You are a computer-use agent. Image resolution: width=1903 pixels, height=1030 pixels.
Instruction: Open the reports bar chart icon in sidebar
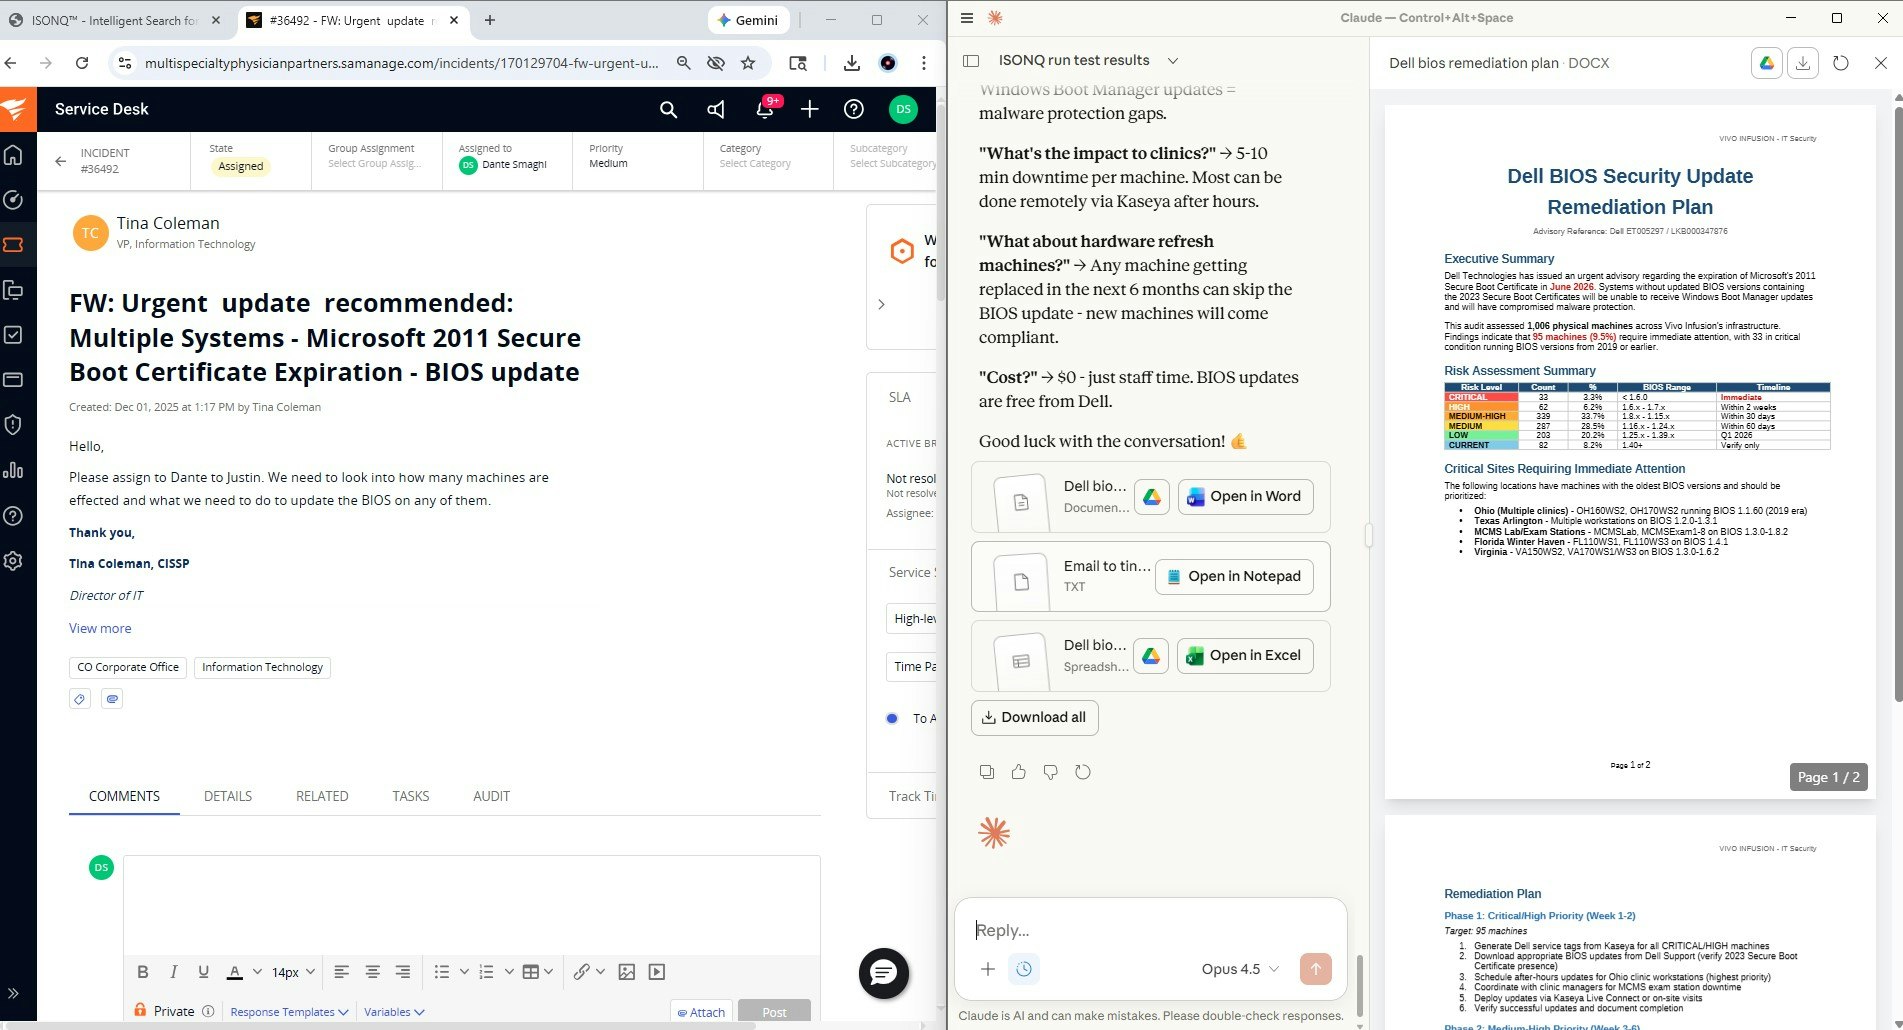[13, 470]
